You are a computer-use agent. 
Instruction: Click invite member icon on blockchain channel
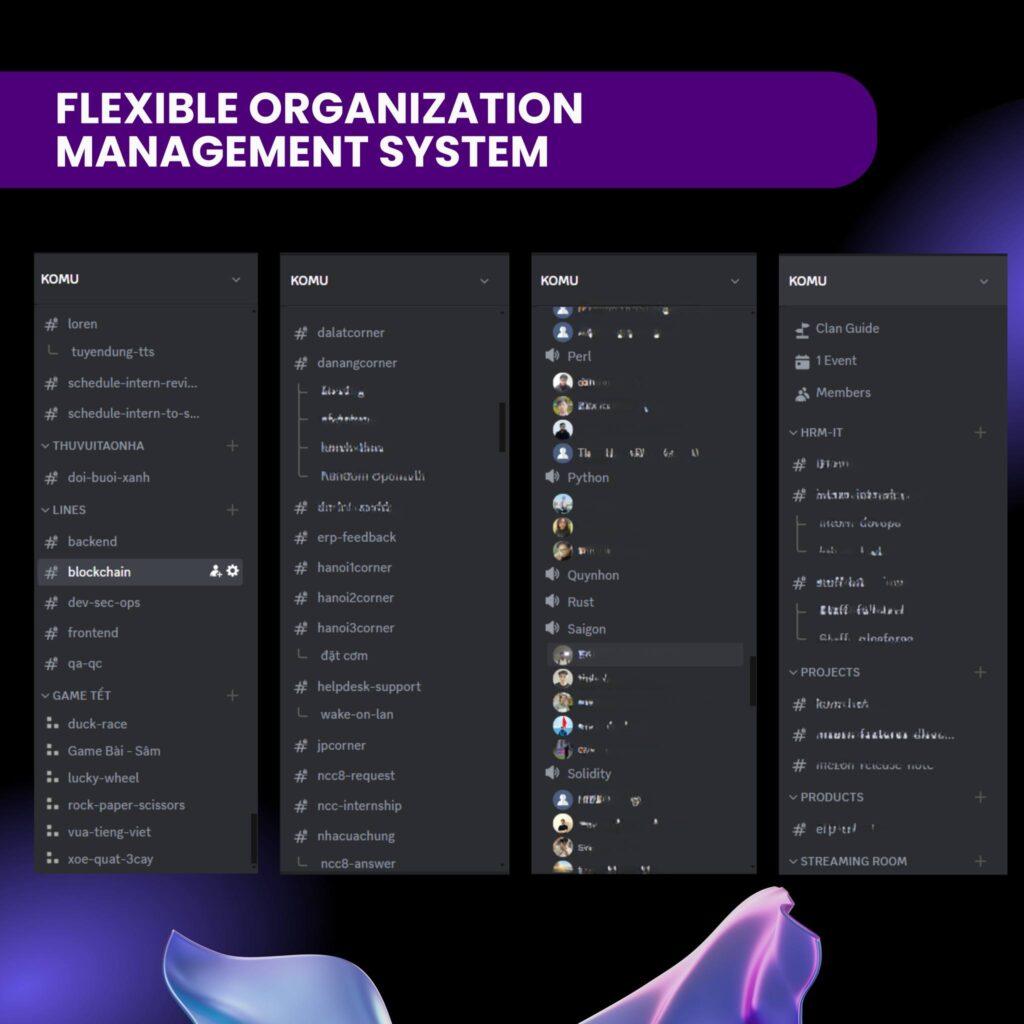215,571
